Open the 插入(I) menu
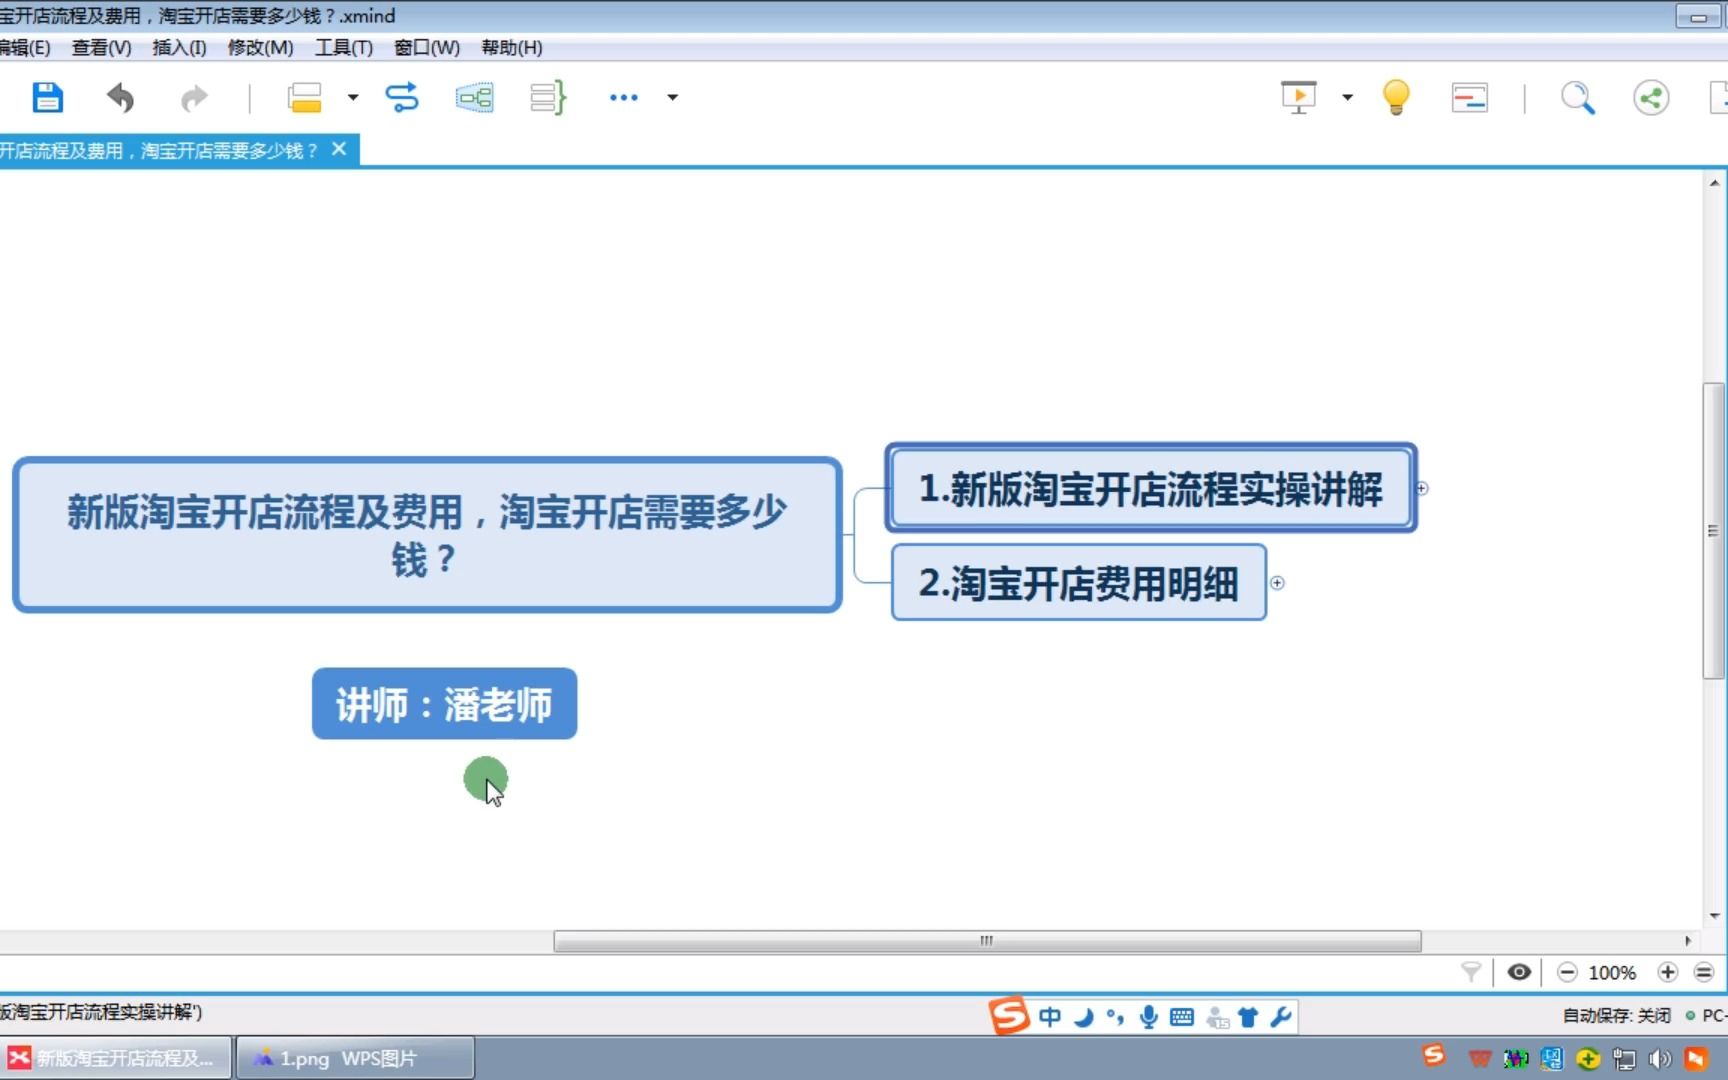 [179, 47]
